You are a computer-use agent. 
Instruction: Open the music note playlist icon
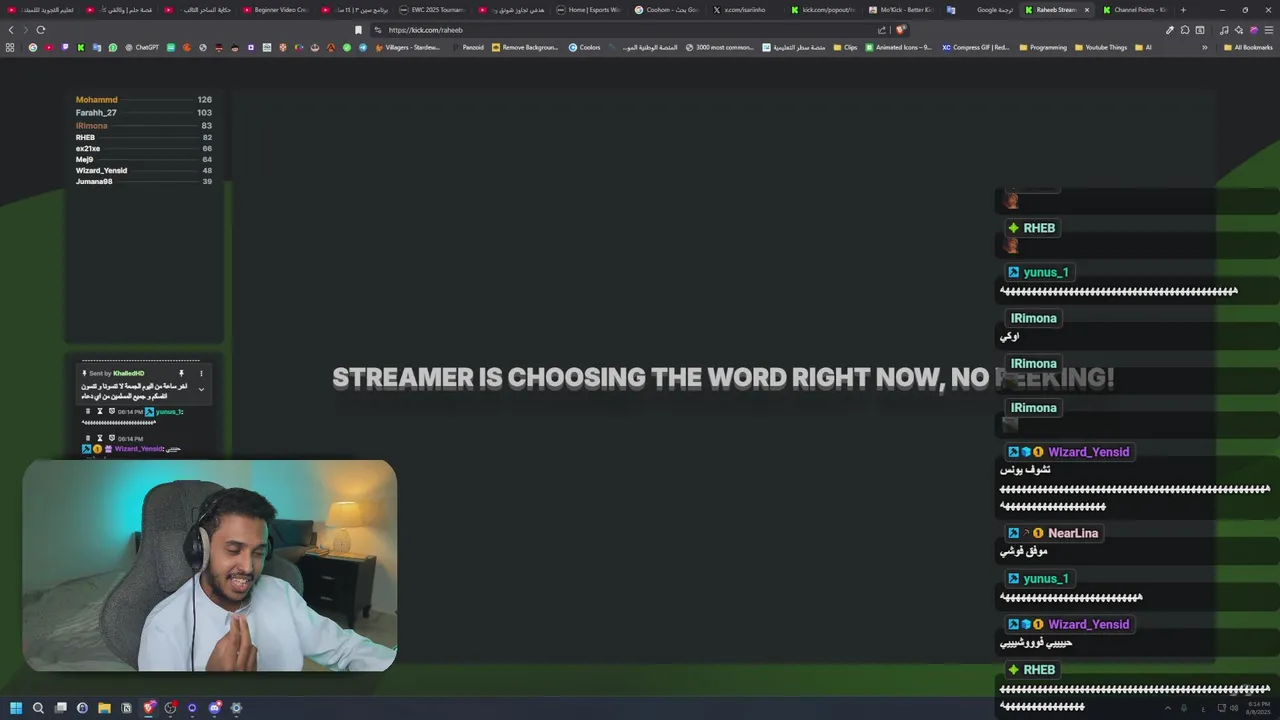click(1224, 30)
